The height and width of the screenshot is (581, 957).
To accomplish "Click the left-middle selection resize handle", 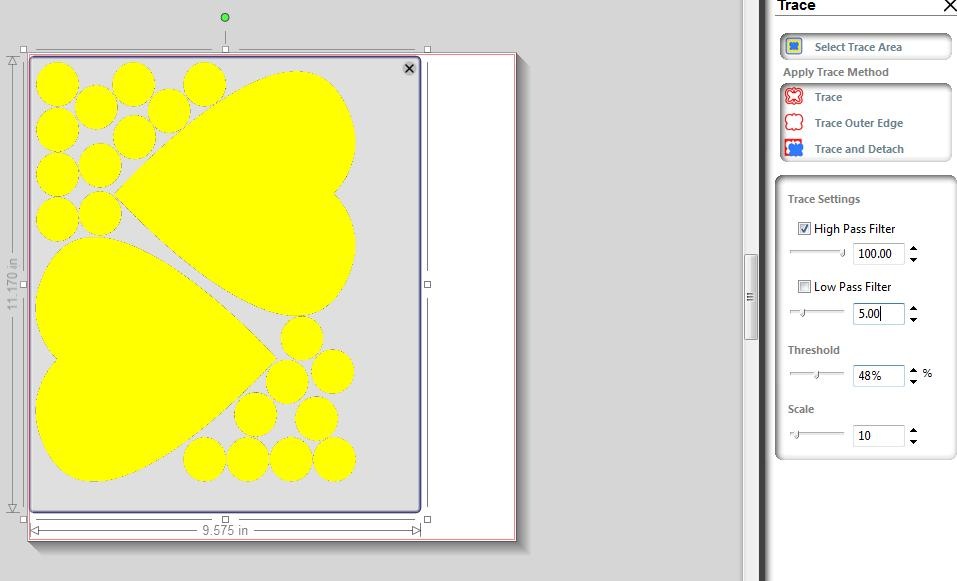I will 23,284.
